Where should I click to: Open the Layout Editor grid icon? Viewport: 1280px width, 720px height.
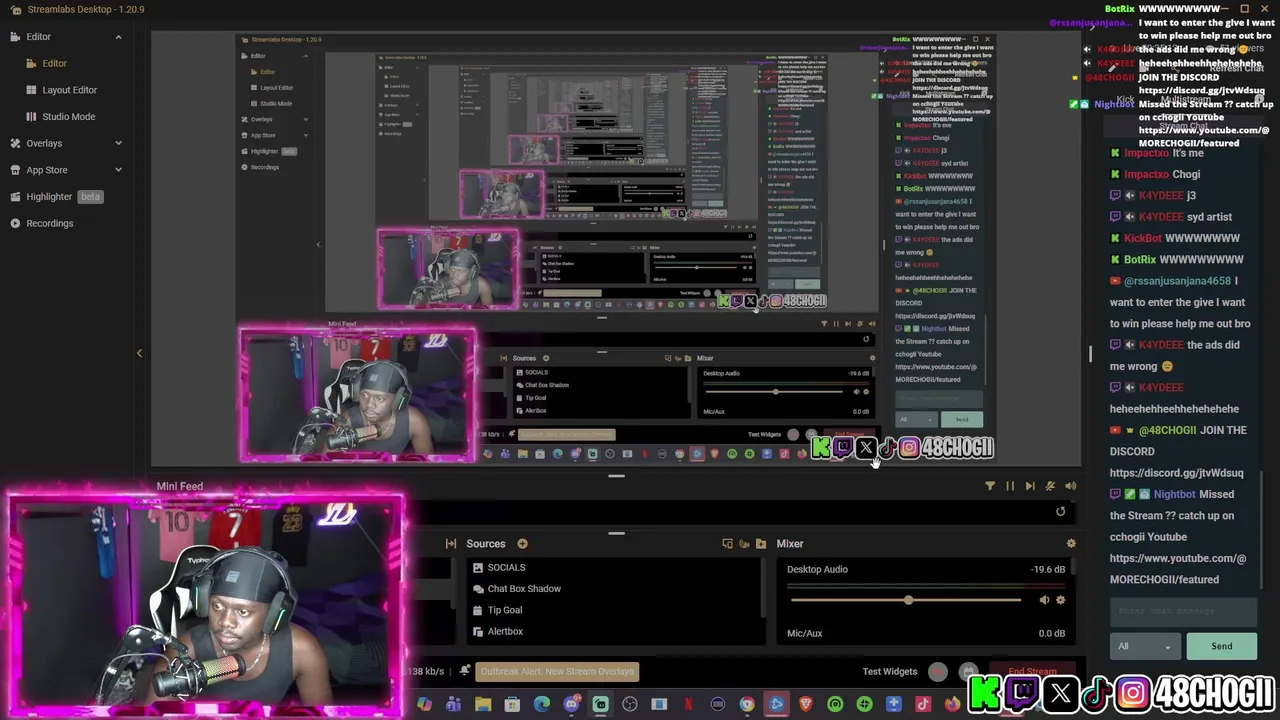pos(32,90)
